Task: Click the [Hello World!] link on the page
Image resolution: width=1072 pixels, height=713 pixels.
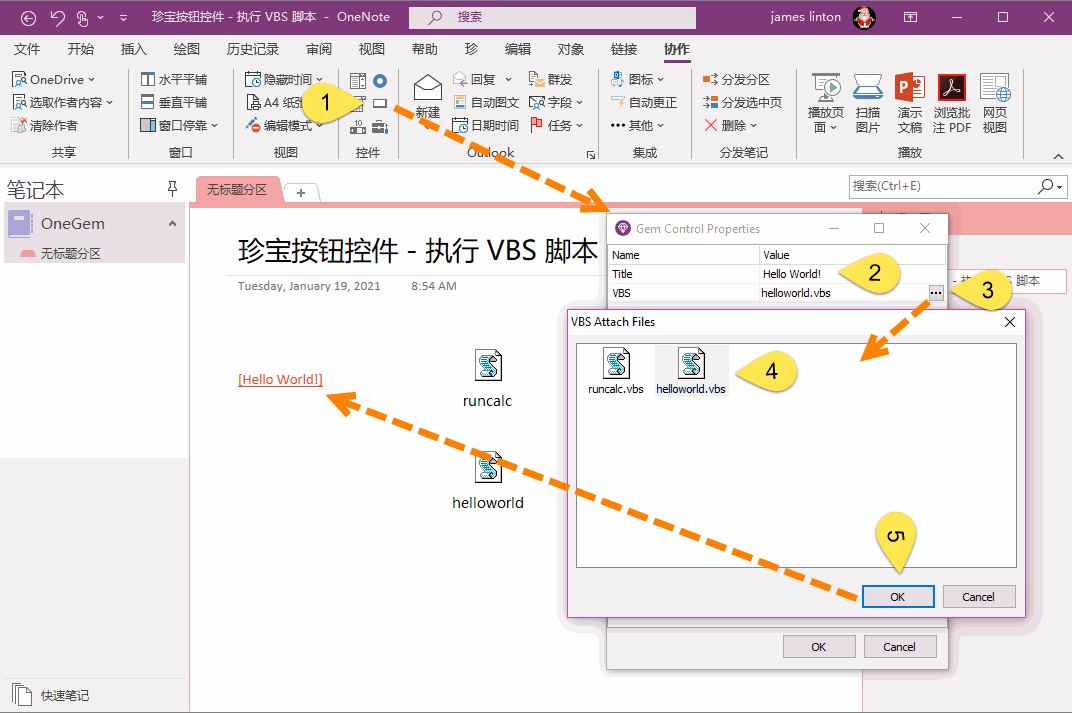Action: pos(280,379)
